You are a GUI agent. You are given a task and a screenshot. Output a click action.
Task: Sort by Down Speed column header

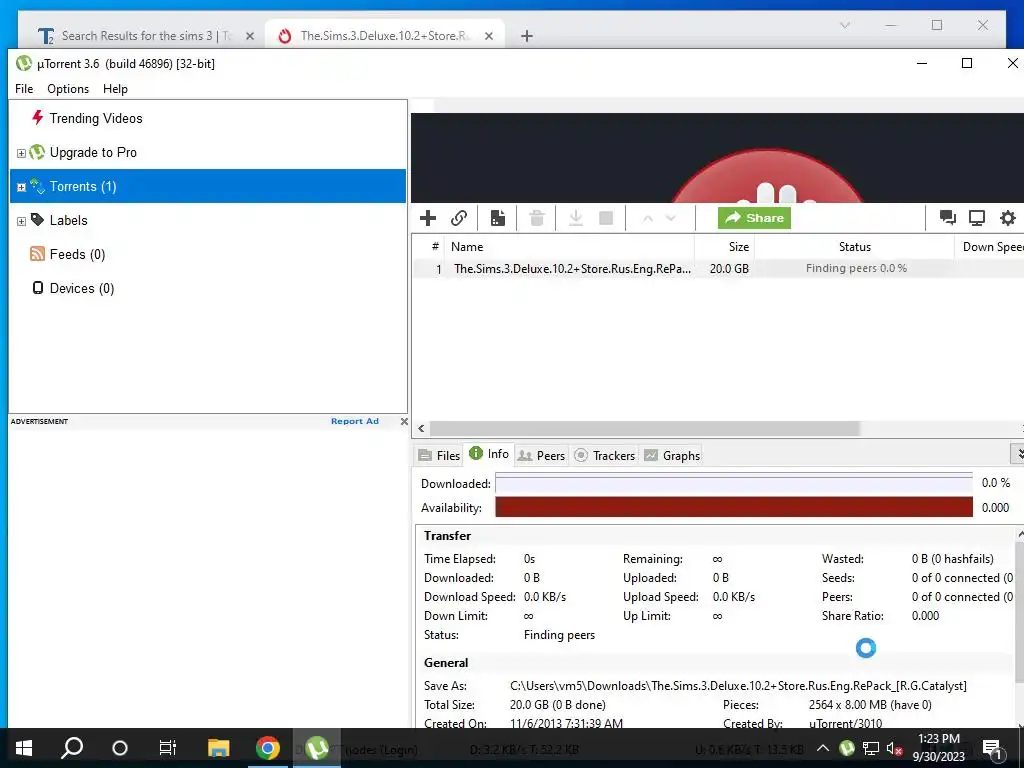point(989,247)
